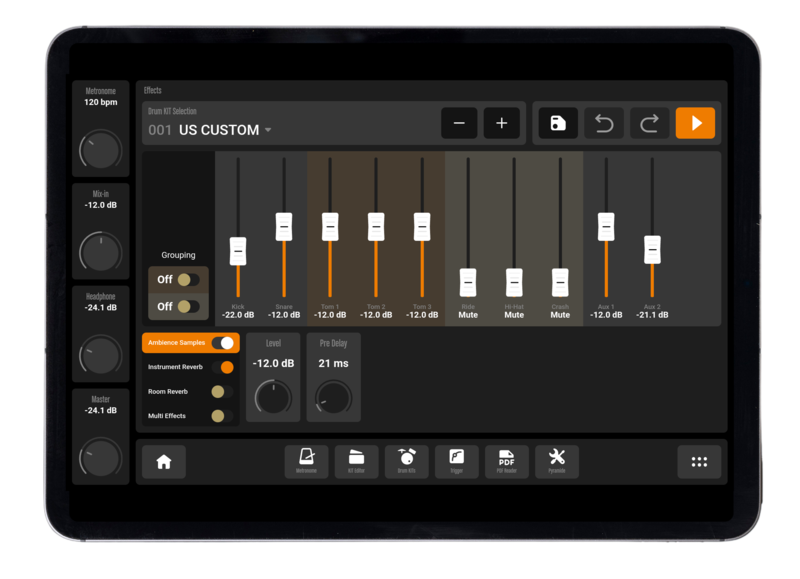Viewport: 800px width, 579px height.
Task: Open the PDF Reader icon
Action: tap(507, 461)
